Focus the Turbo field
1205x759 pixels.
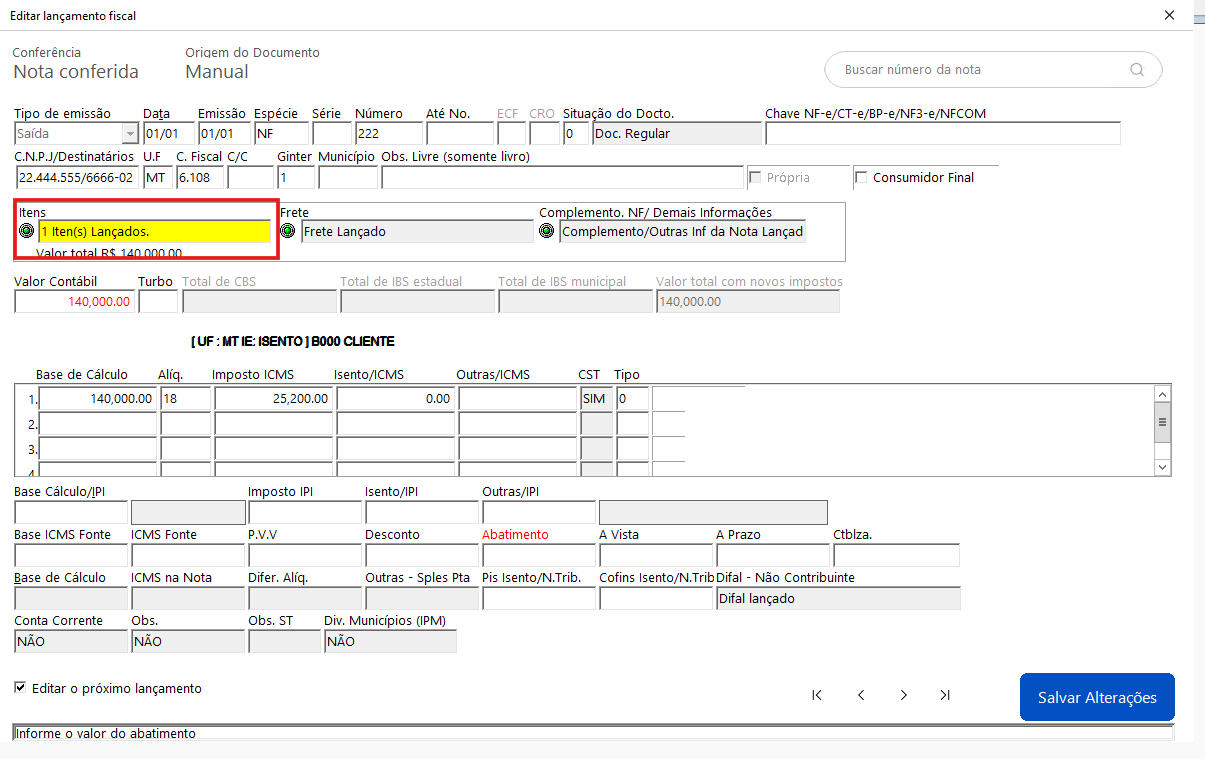click(158, 301)
